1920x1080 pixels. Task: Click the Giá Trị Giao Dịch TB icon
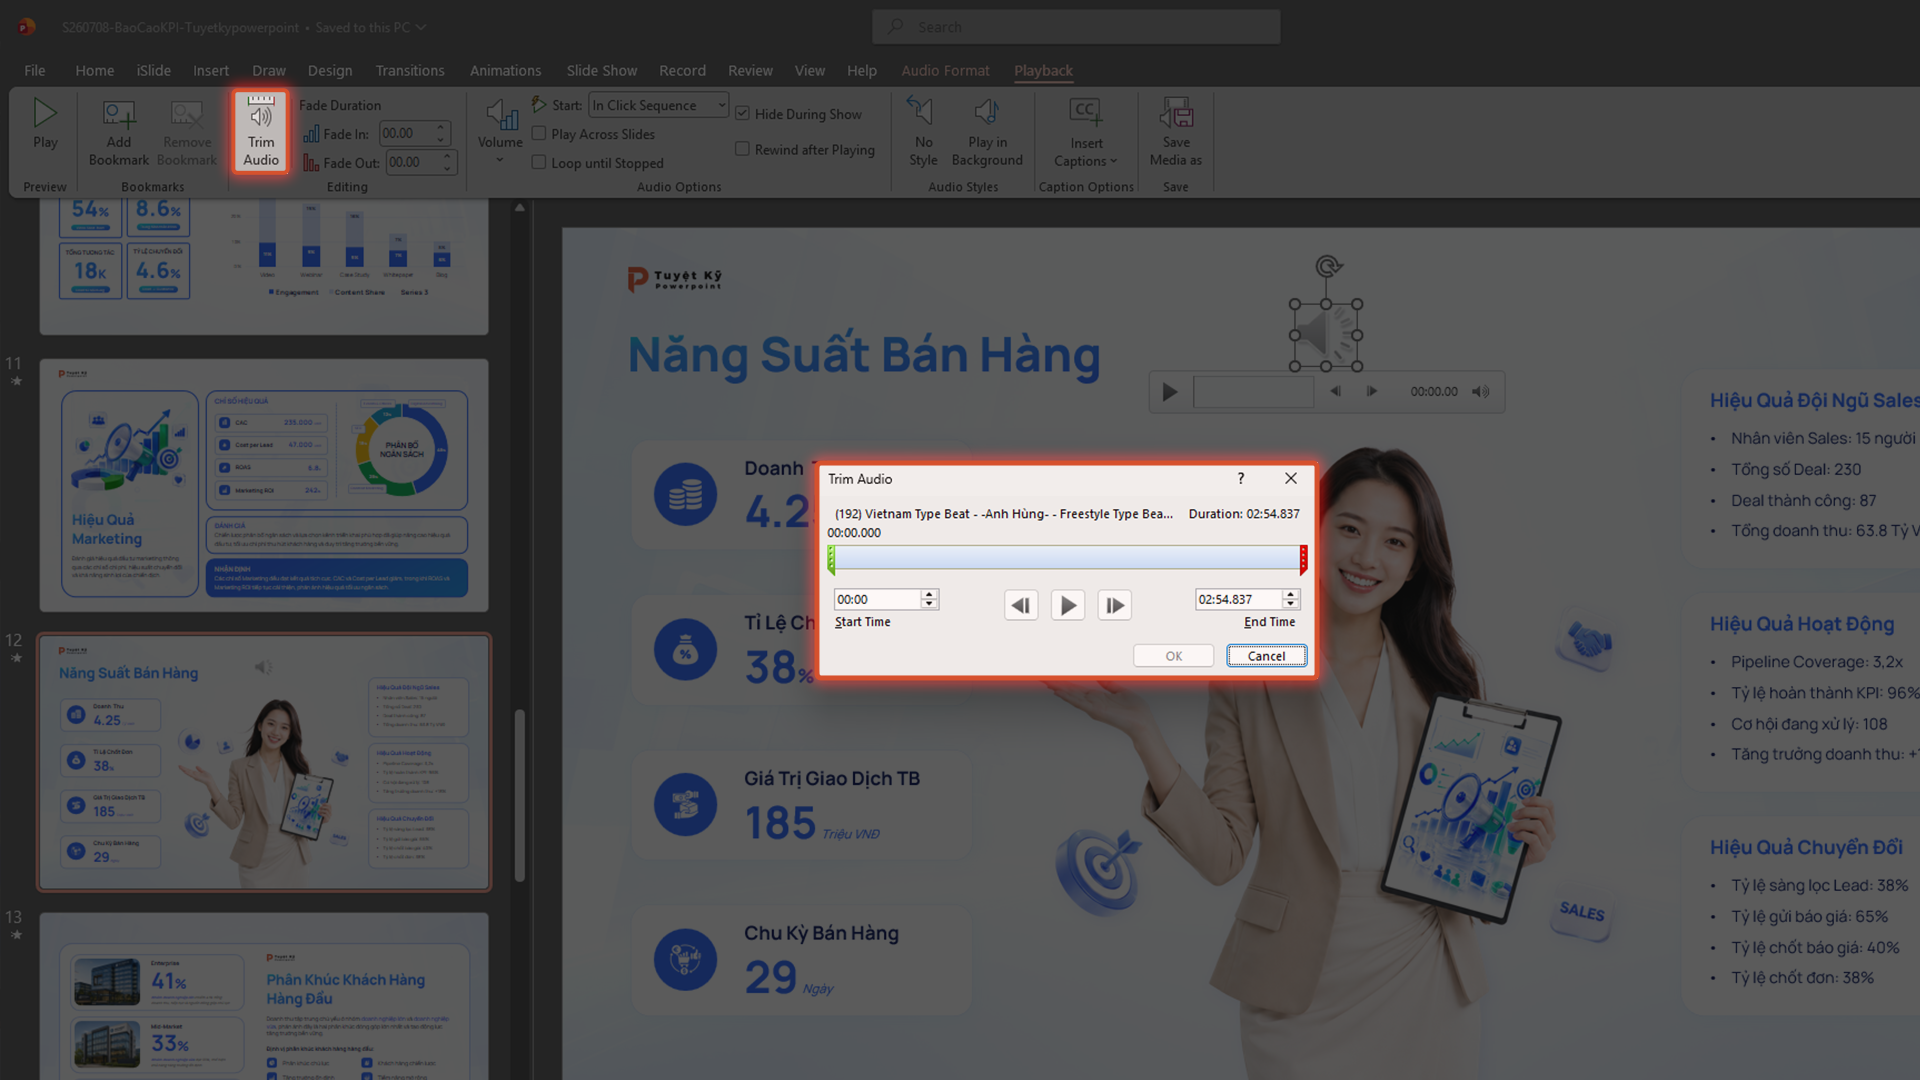click(686, 805)
